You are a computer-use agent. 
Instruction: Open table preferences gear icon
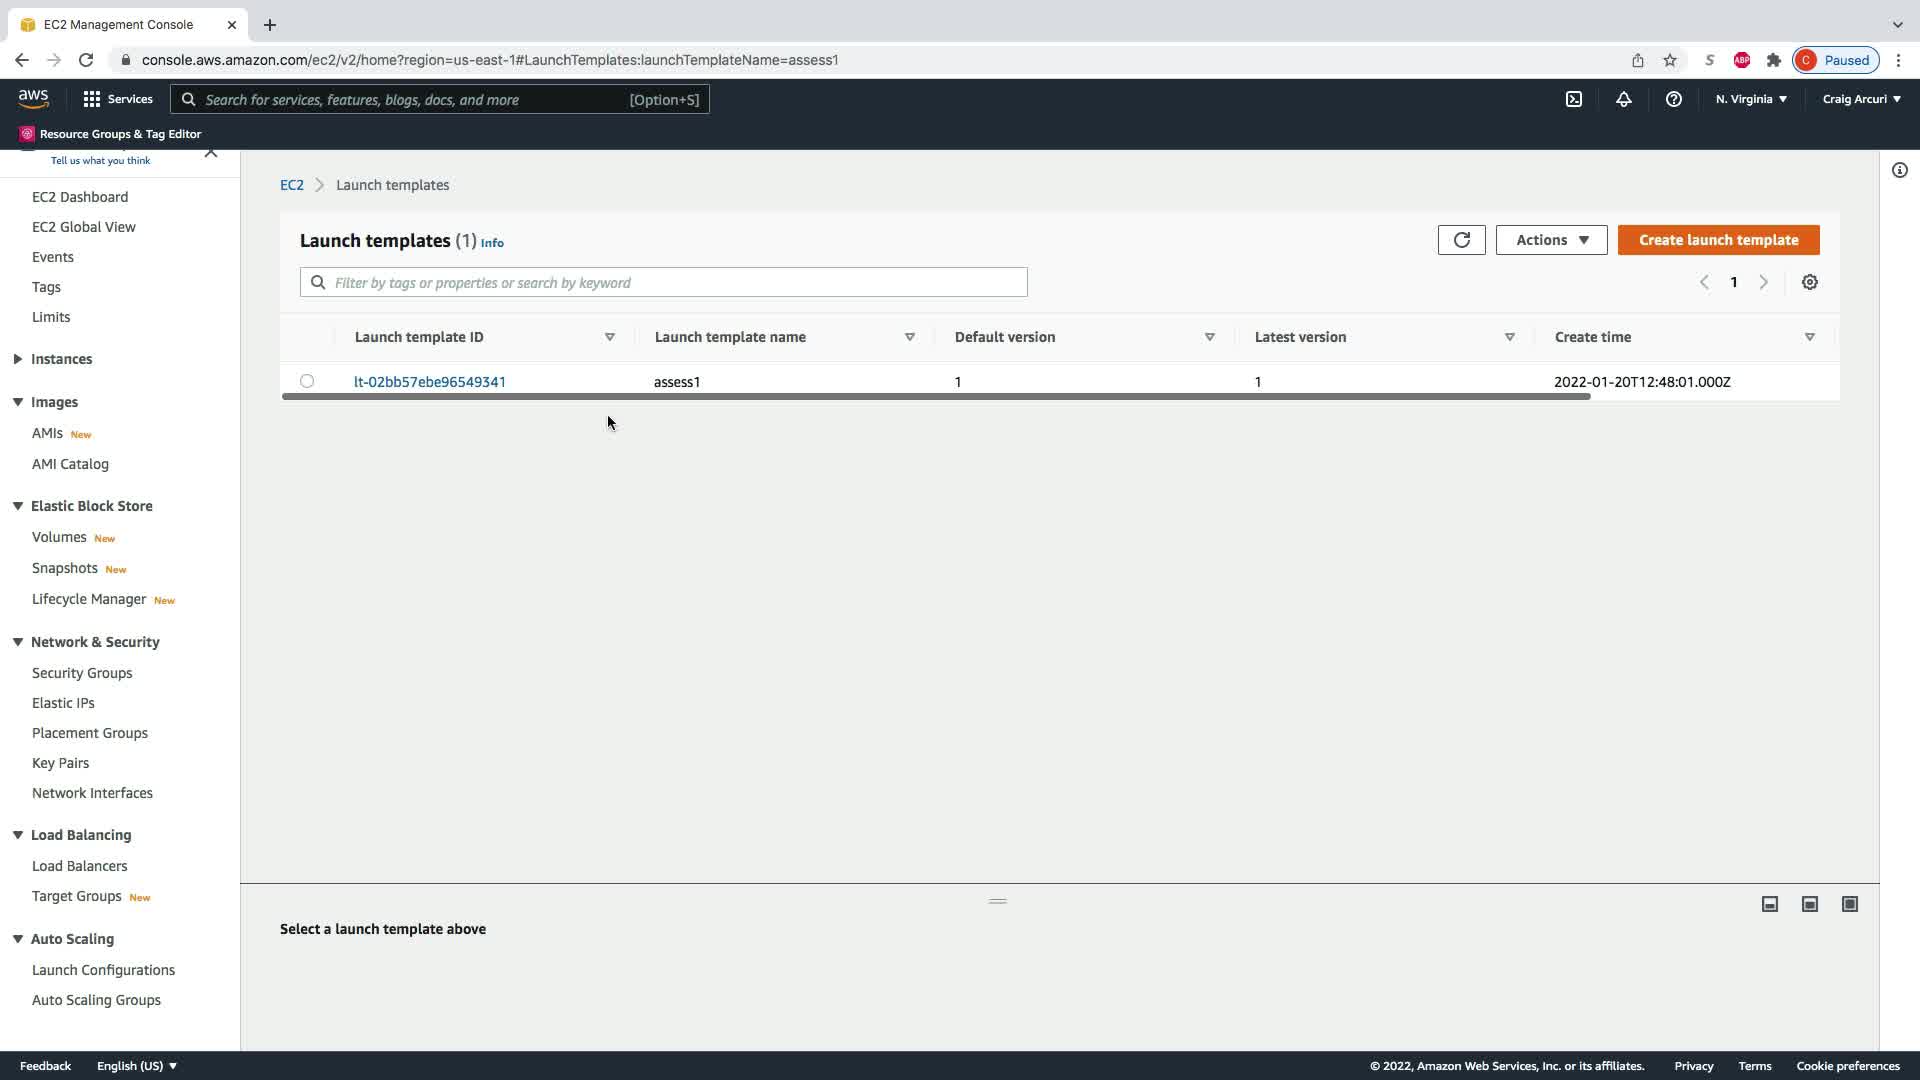[1809, 282]
